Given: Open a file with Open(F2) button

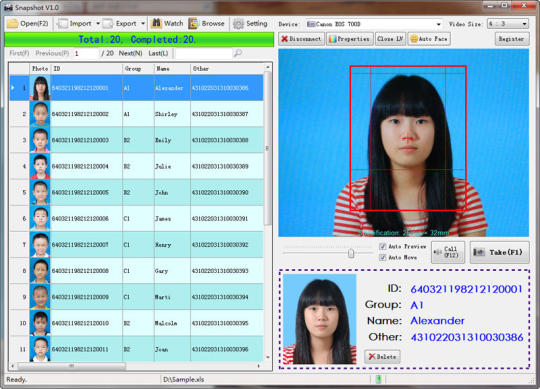Looking at the screenshot, I should tap(28, 24).
